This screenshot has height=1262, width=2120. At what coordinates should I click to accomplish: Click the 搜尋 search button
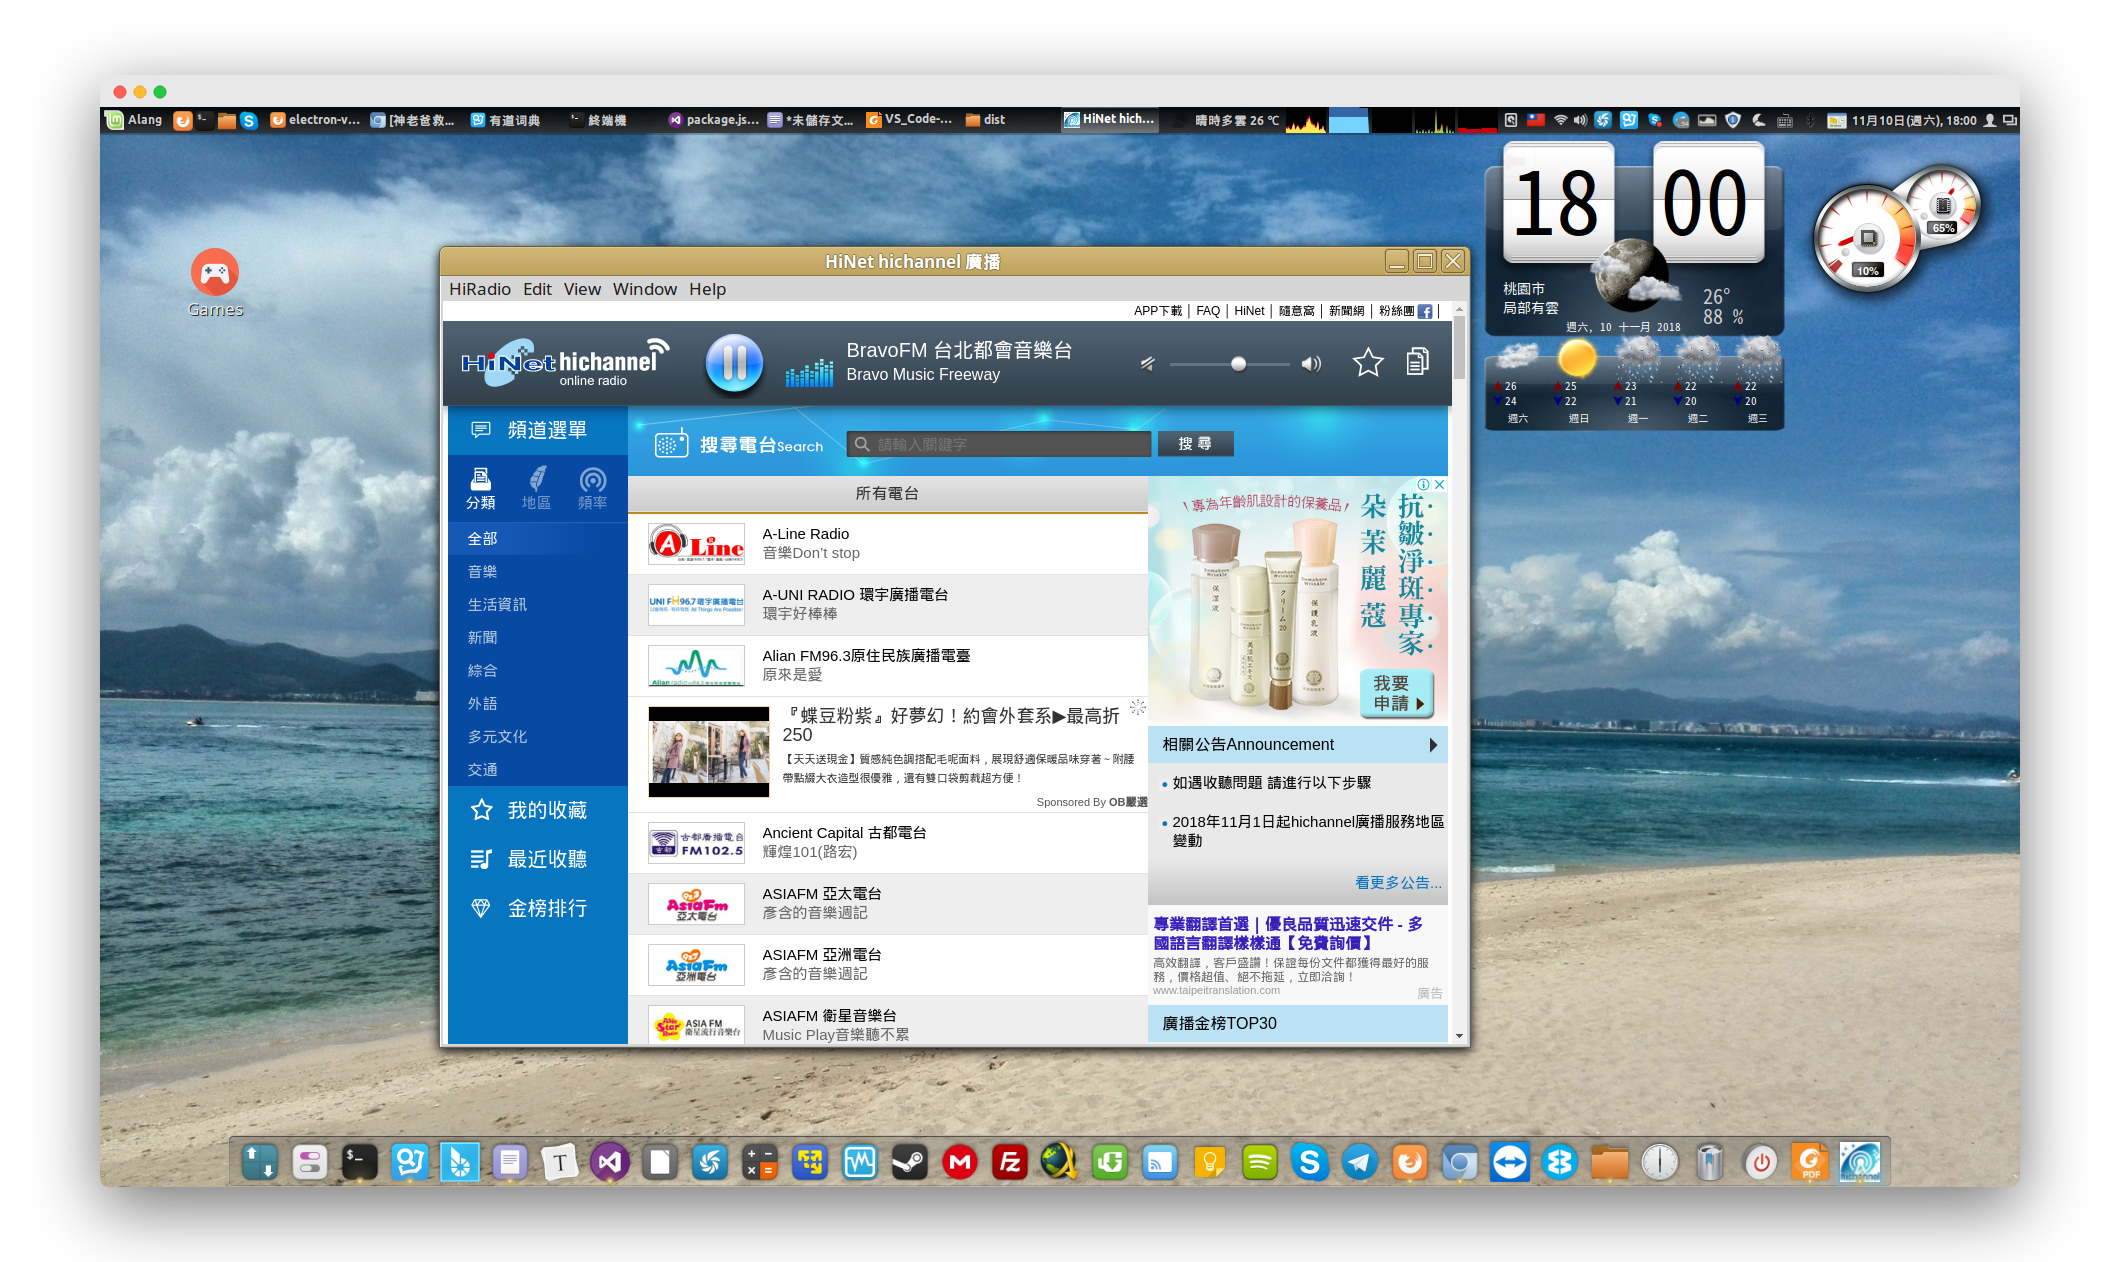click(x=1195, y=444)
